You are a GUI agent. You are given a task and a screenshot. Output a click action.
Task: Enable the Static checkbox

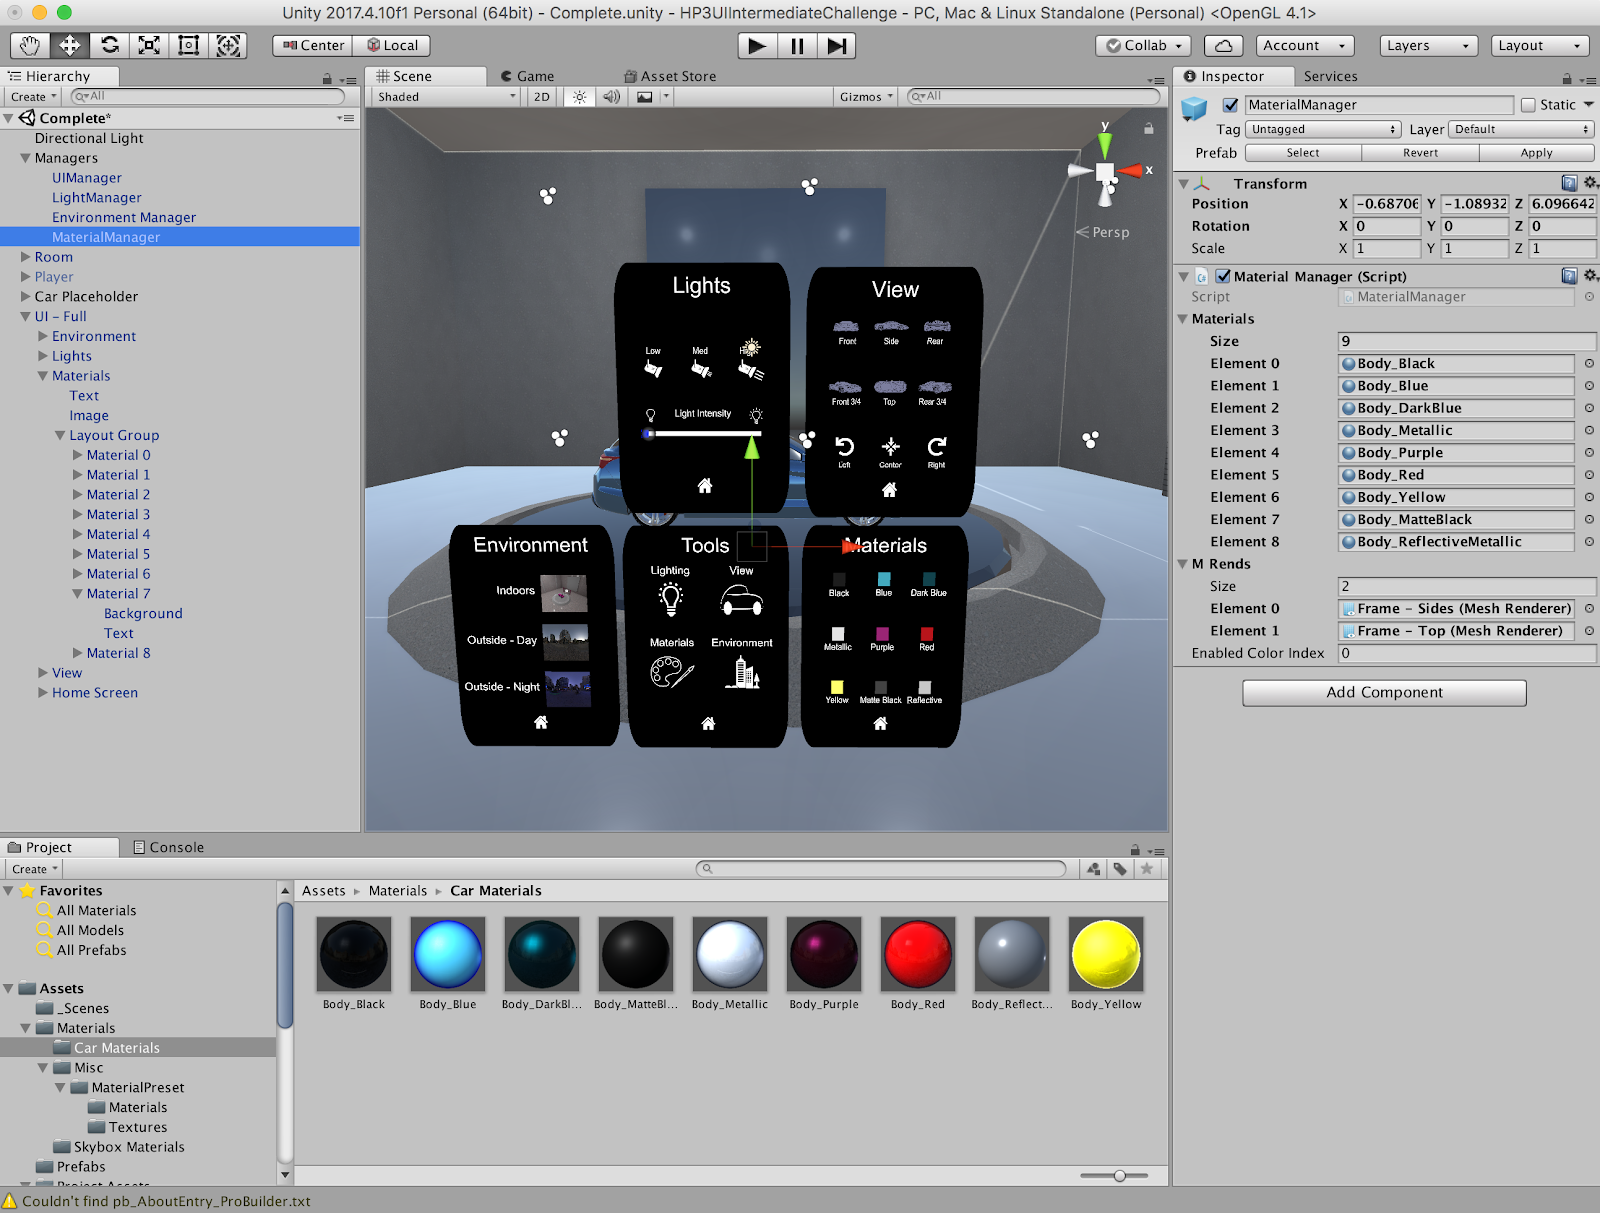1528,105
